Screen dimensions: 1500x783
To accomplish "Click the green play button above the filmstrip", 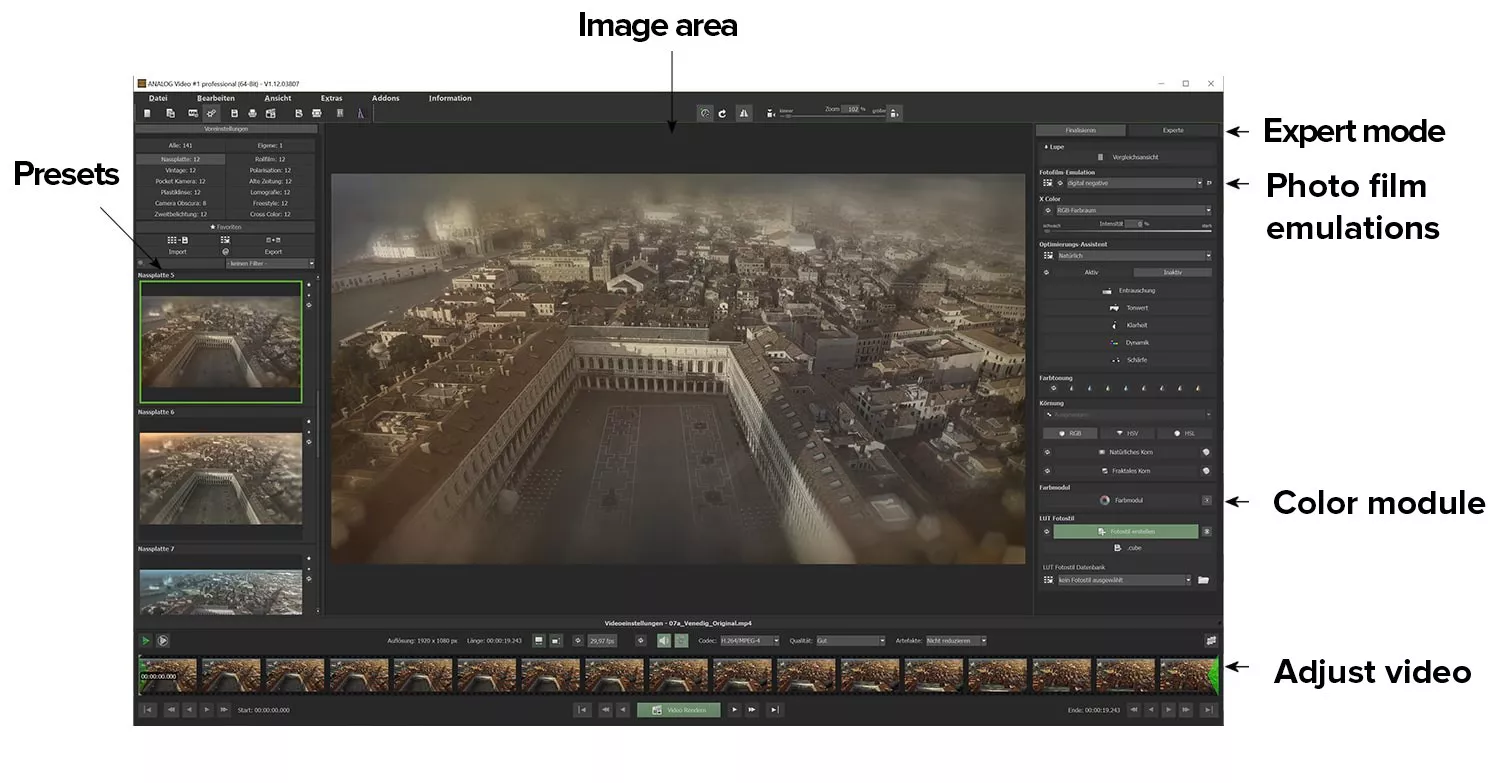I will coord(146,640).
